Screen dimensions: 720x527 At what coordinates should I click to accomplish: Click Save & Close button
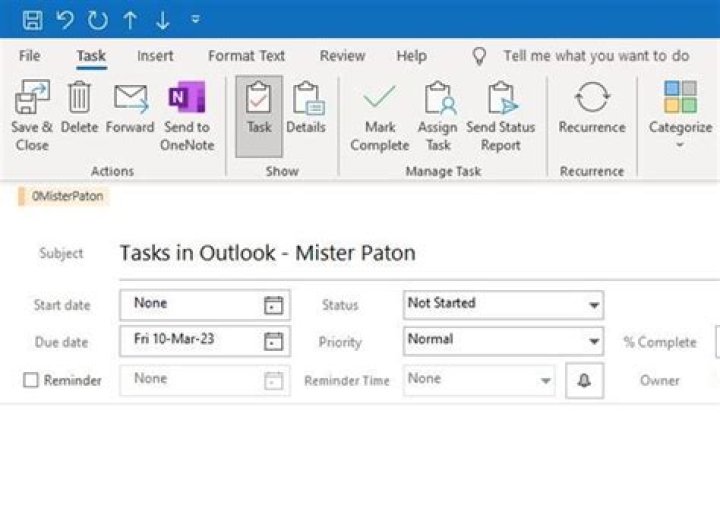32,116
